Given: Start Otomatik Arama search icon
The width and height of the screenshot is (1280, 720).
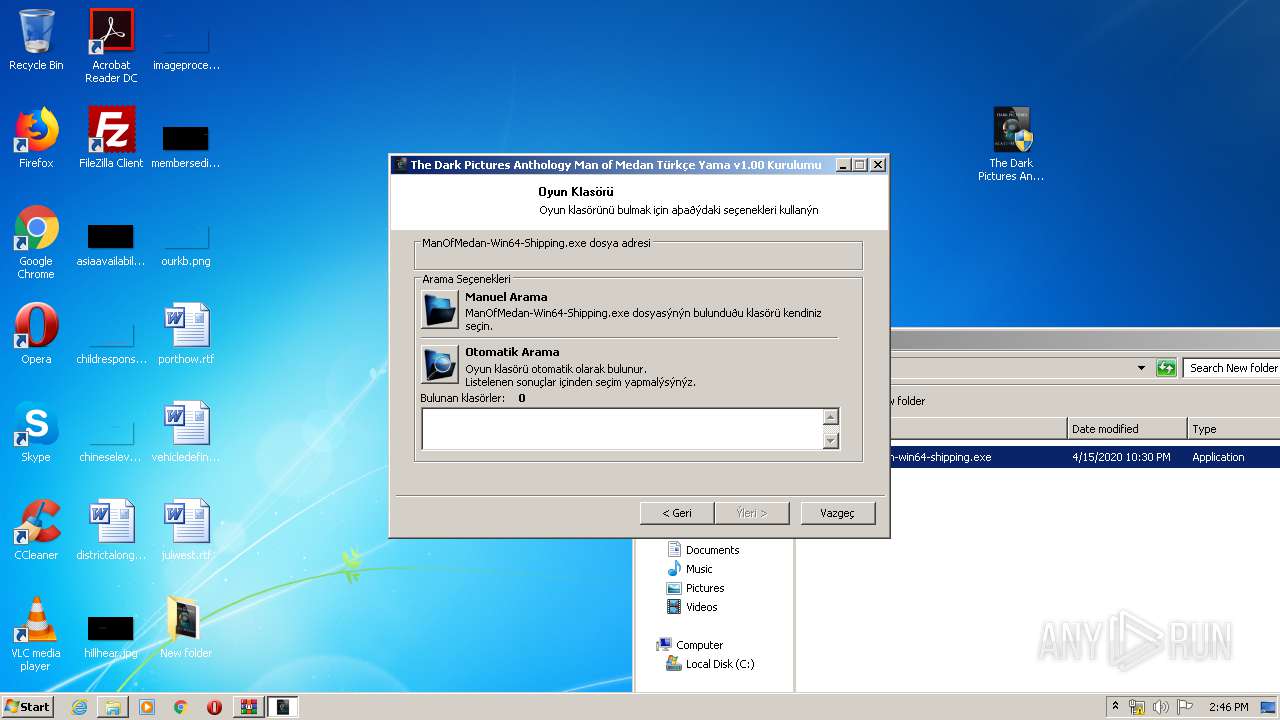Looking at the screenshot, I should tap(440, 364).
